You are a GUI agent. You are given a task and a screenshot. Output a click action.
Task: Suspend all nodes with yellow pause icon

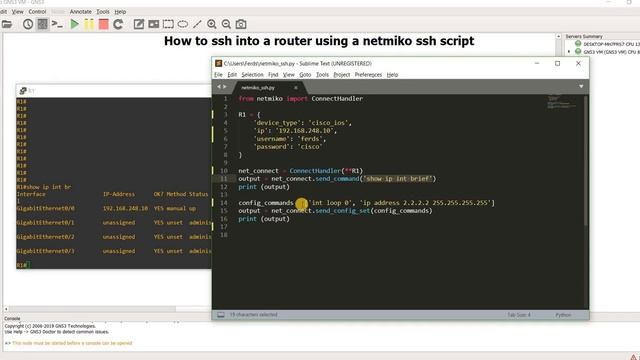tap(89, 24)
